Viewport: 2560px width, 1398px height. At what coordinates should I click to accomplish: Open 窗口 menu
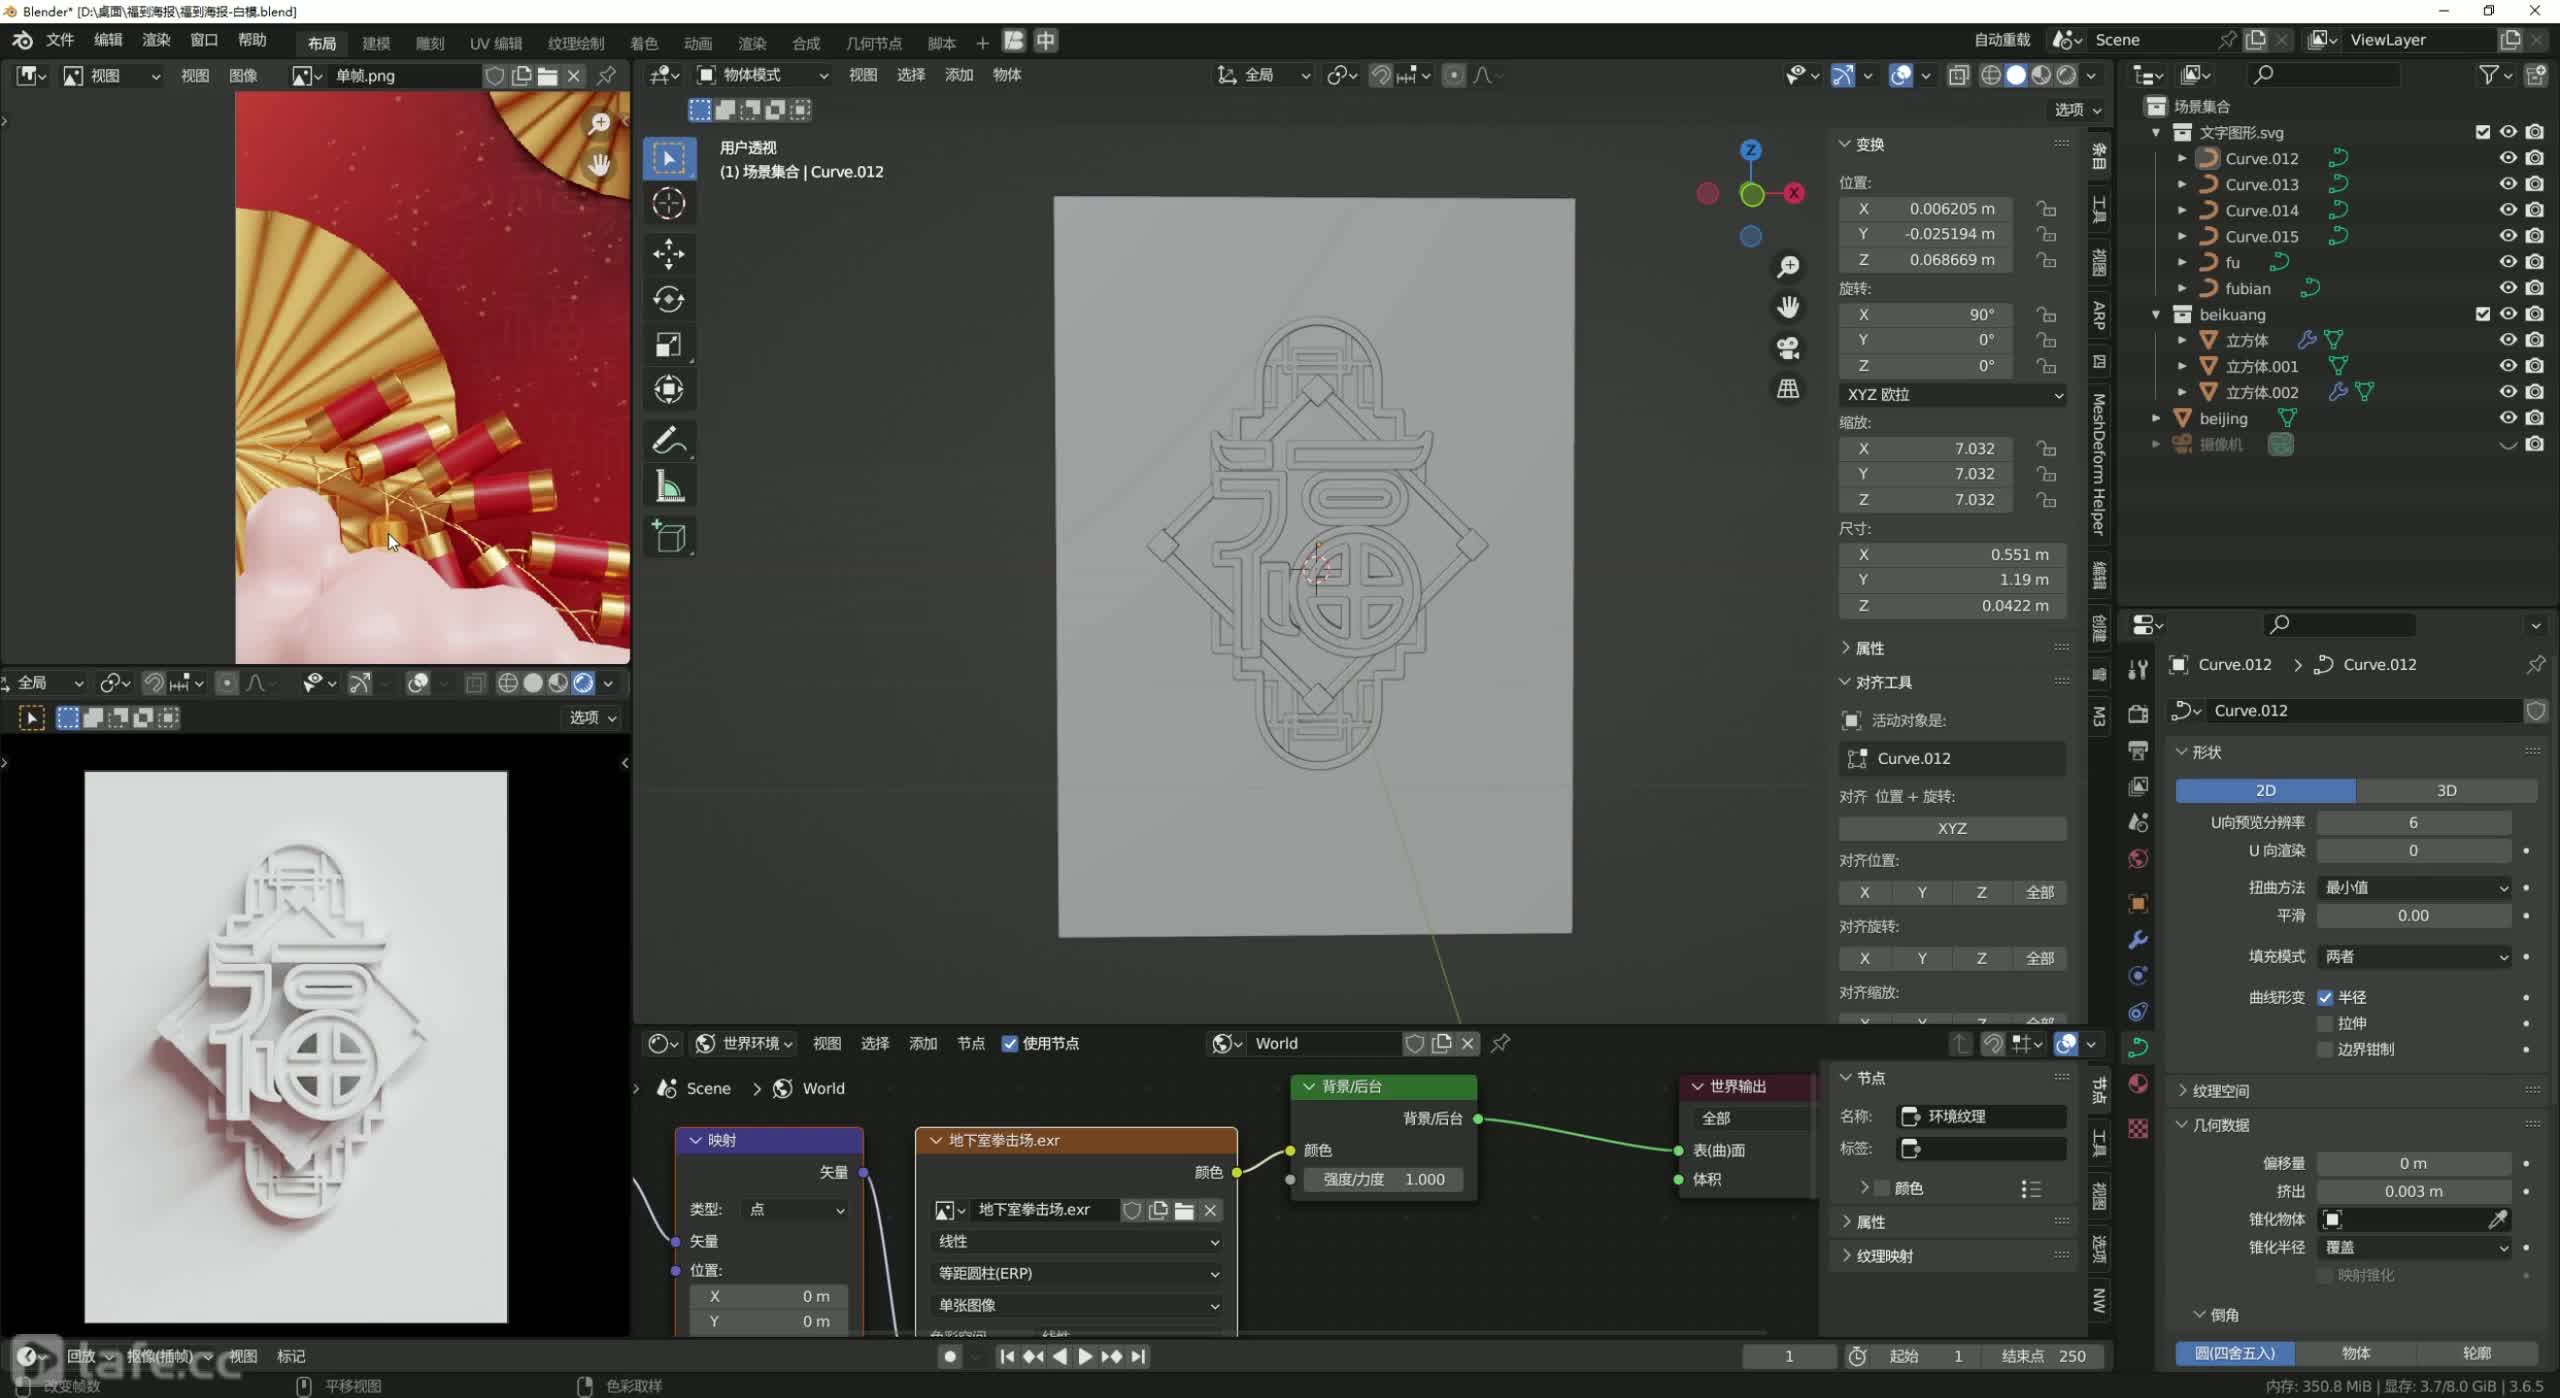204,40
